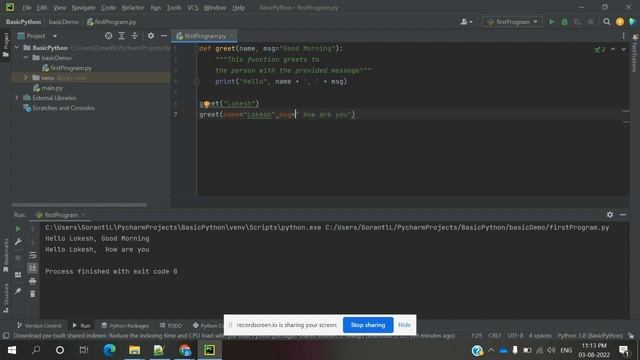Open the JetBrains Toolbox icon at top right

[x=633, y=22]
